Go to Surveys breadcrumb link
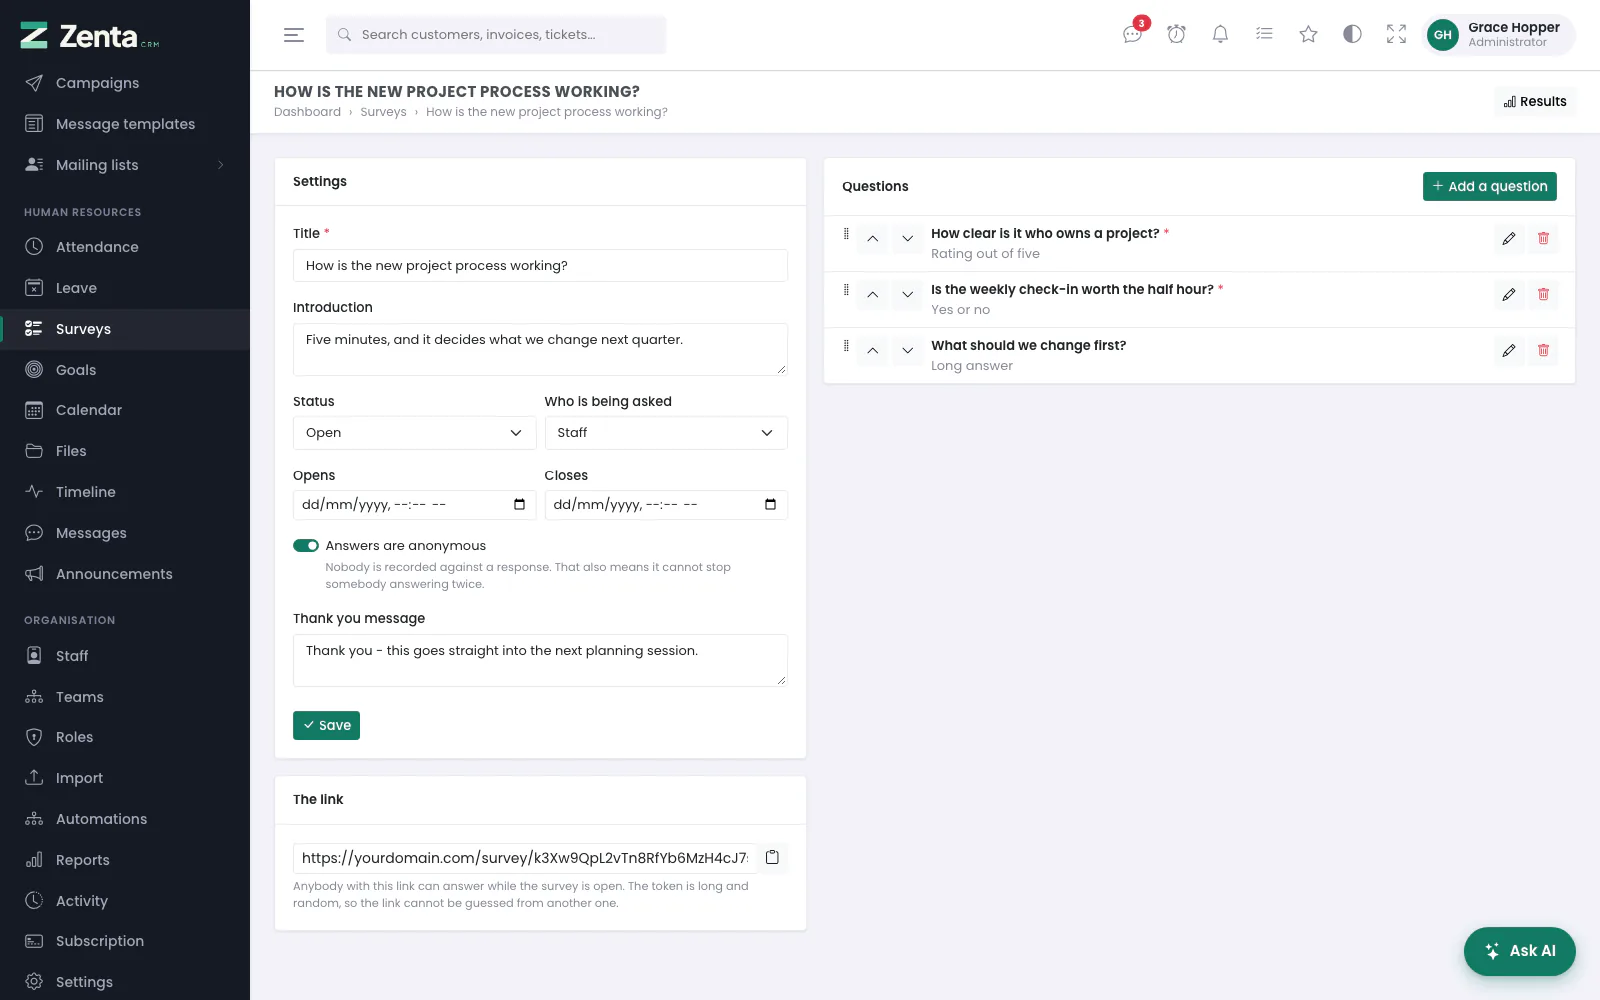1600x1000 pixels. pyautogui.click(x=383, y=112)
